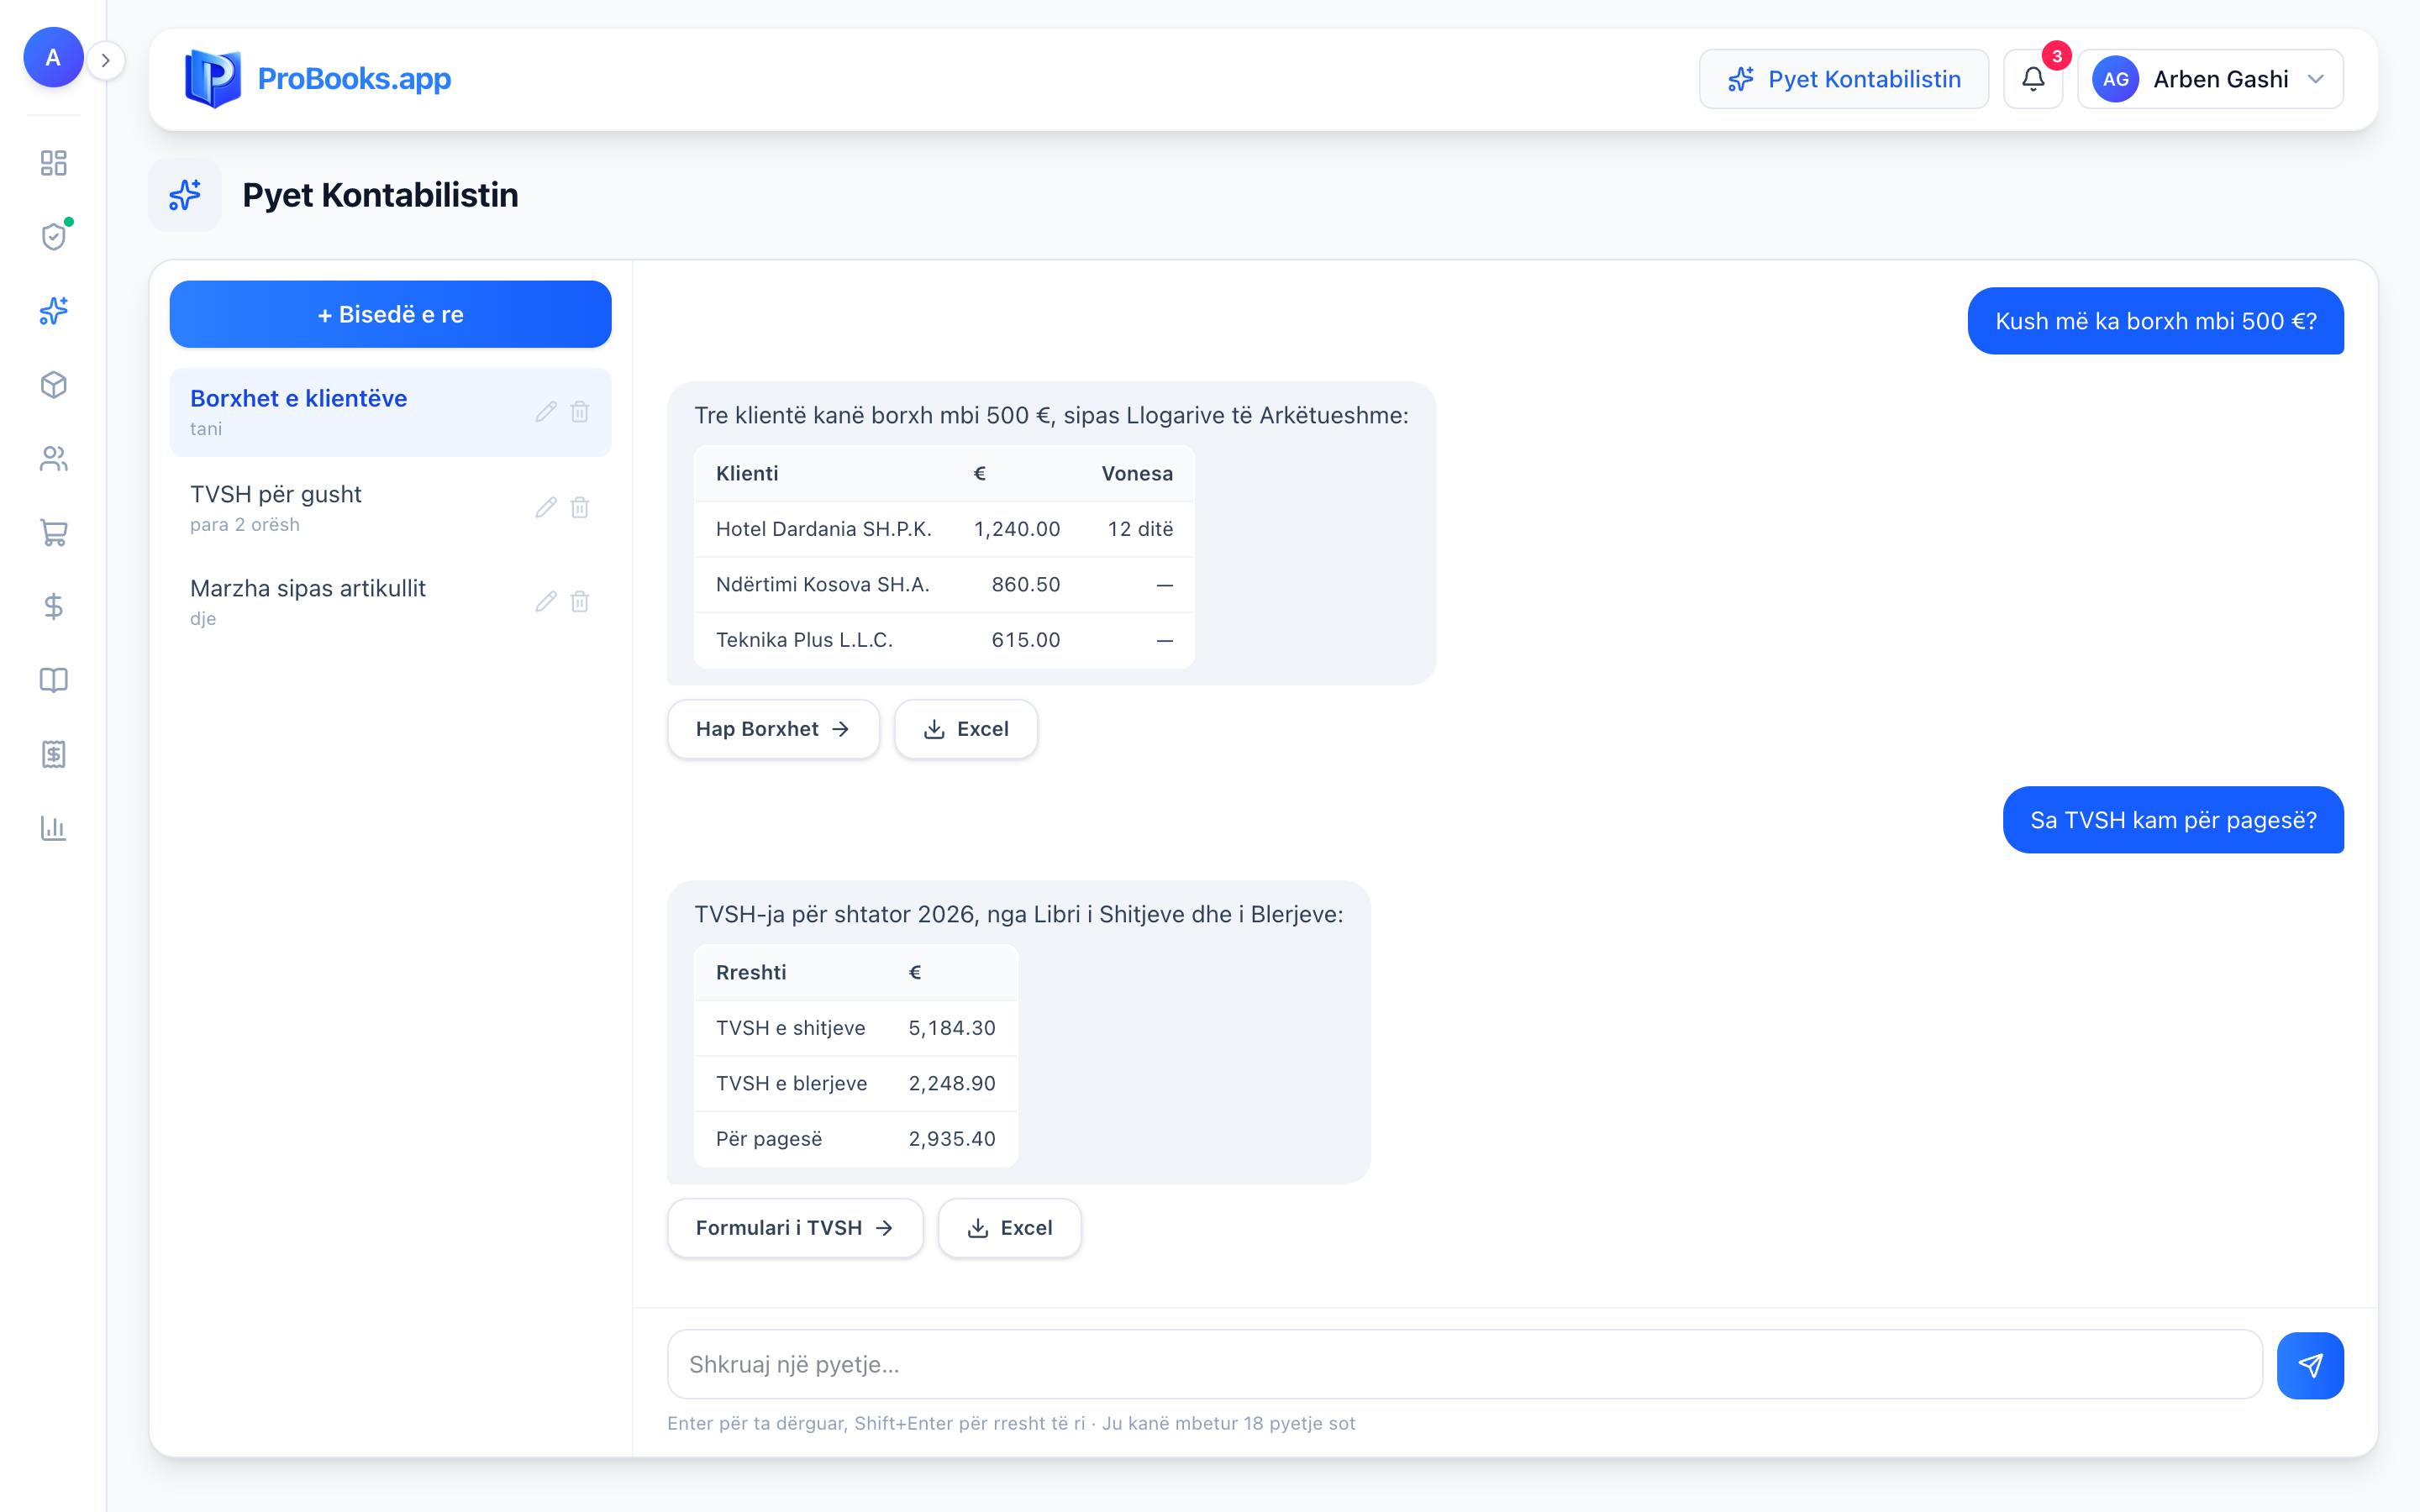Click the AG avatar in header
The image size is (2420, 1512).
coord(2115,79)
